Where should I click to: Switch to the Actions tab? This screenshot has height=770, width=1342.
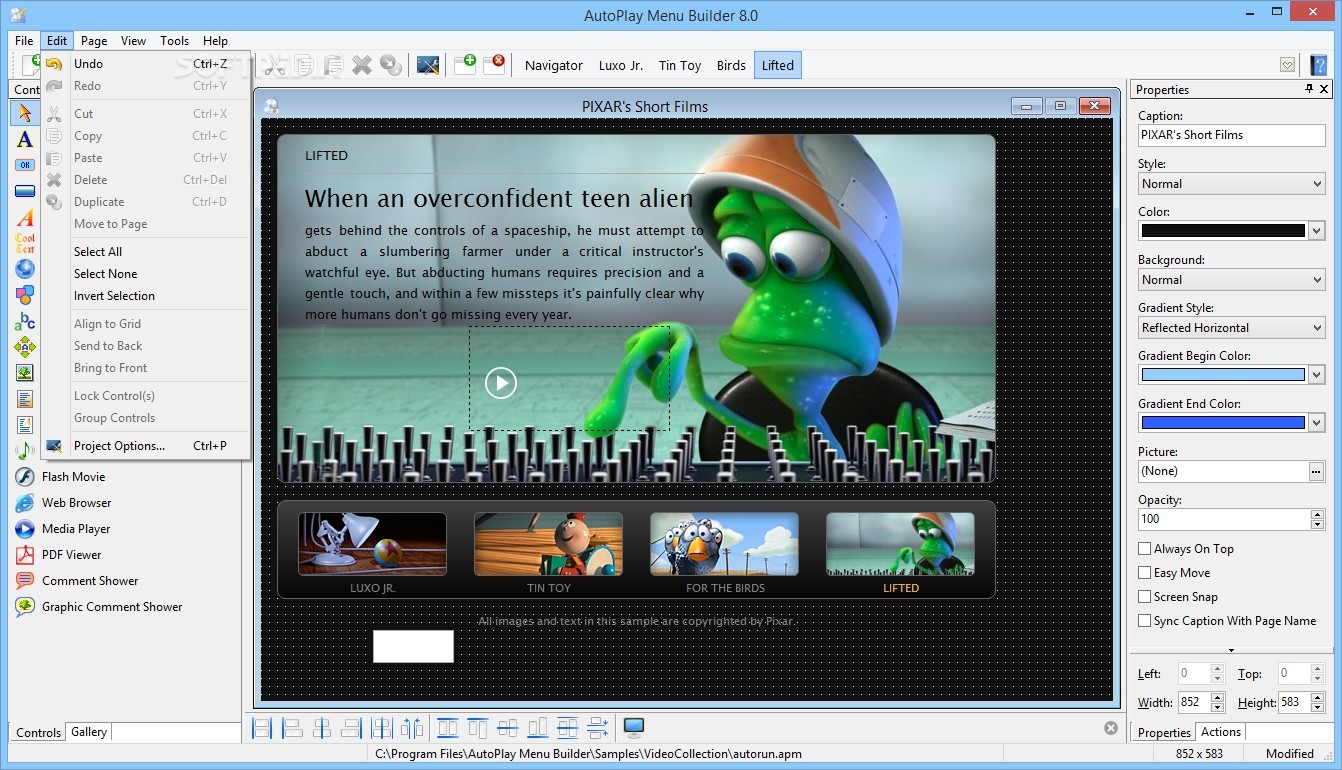point(1220,732)
